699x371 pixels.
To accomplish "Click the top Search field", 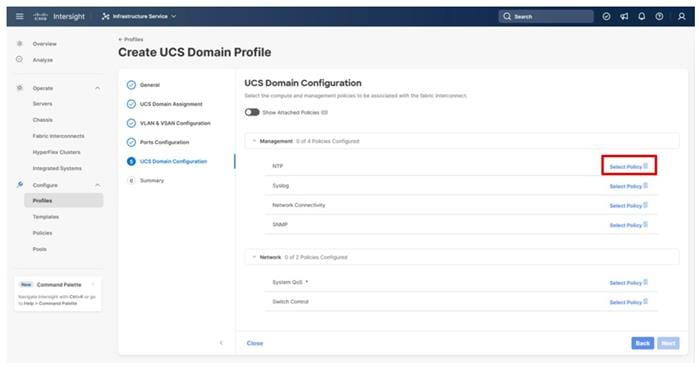I will click(x=546, y=16).
